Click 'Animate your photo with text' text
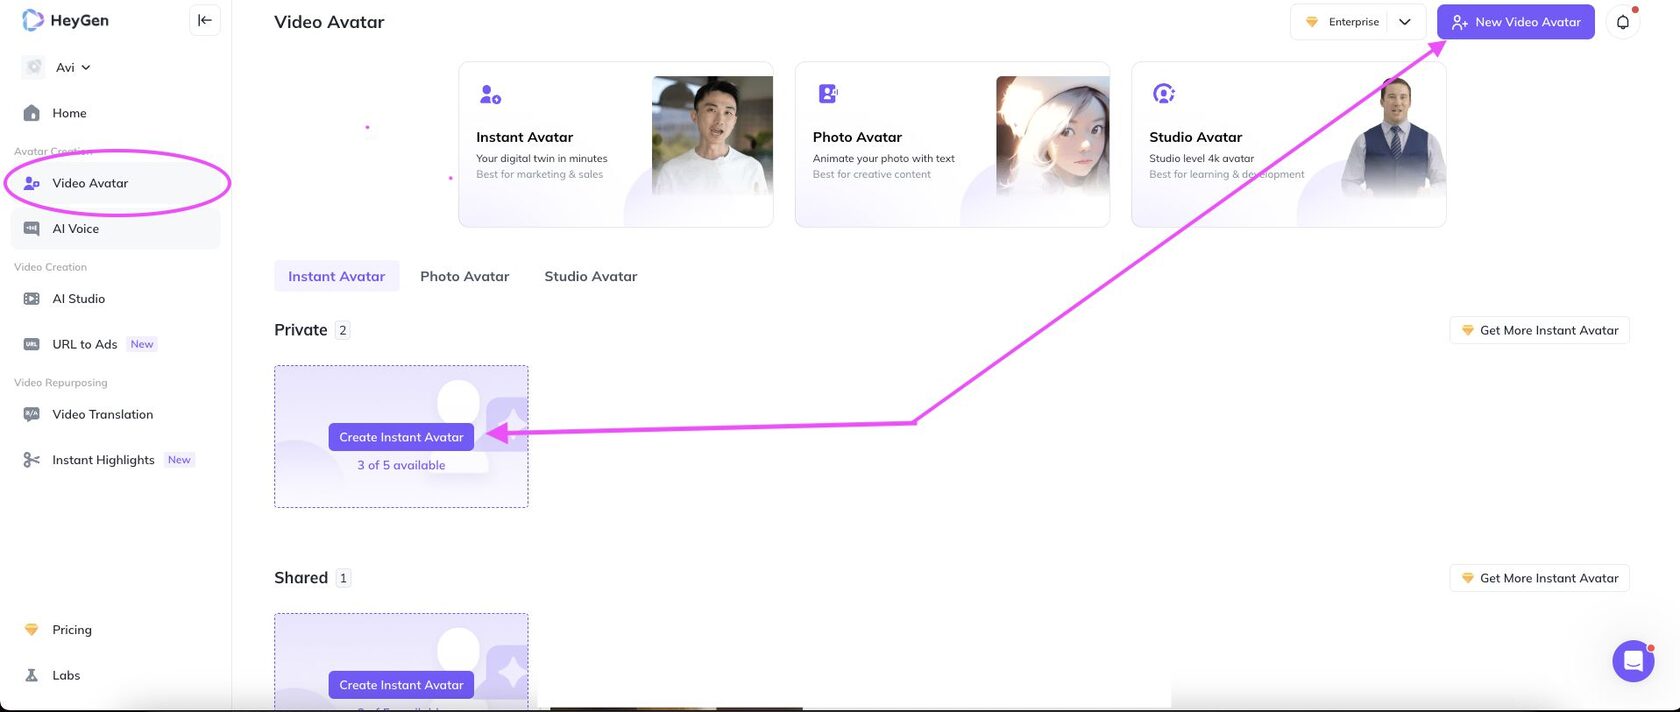 click(x=884, y=158)
